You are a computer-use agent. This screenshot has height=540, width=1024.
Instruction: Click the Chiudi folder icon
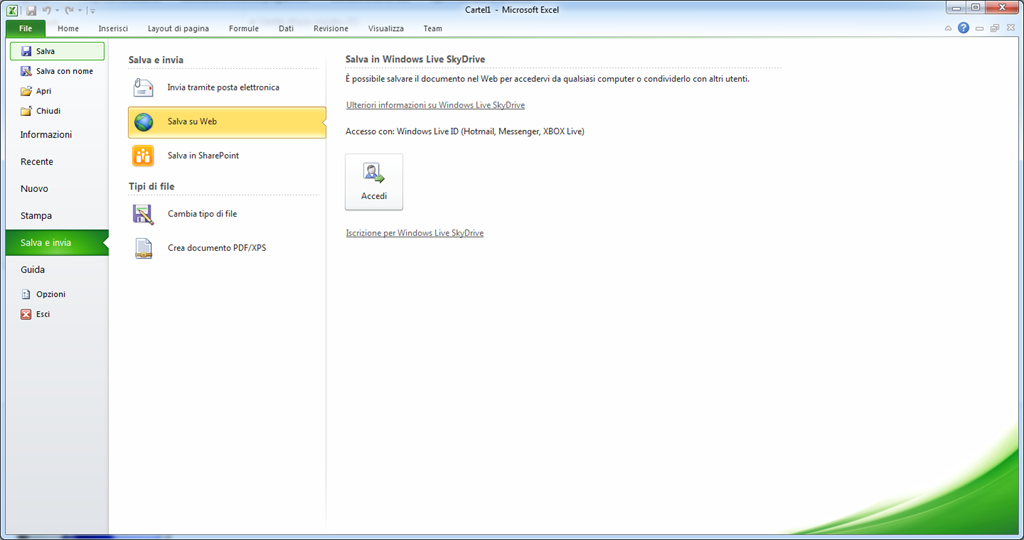26,111
